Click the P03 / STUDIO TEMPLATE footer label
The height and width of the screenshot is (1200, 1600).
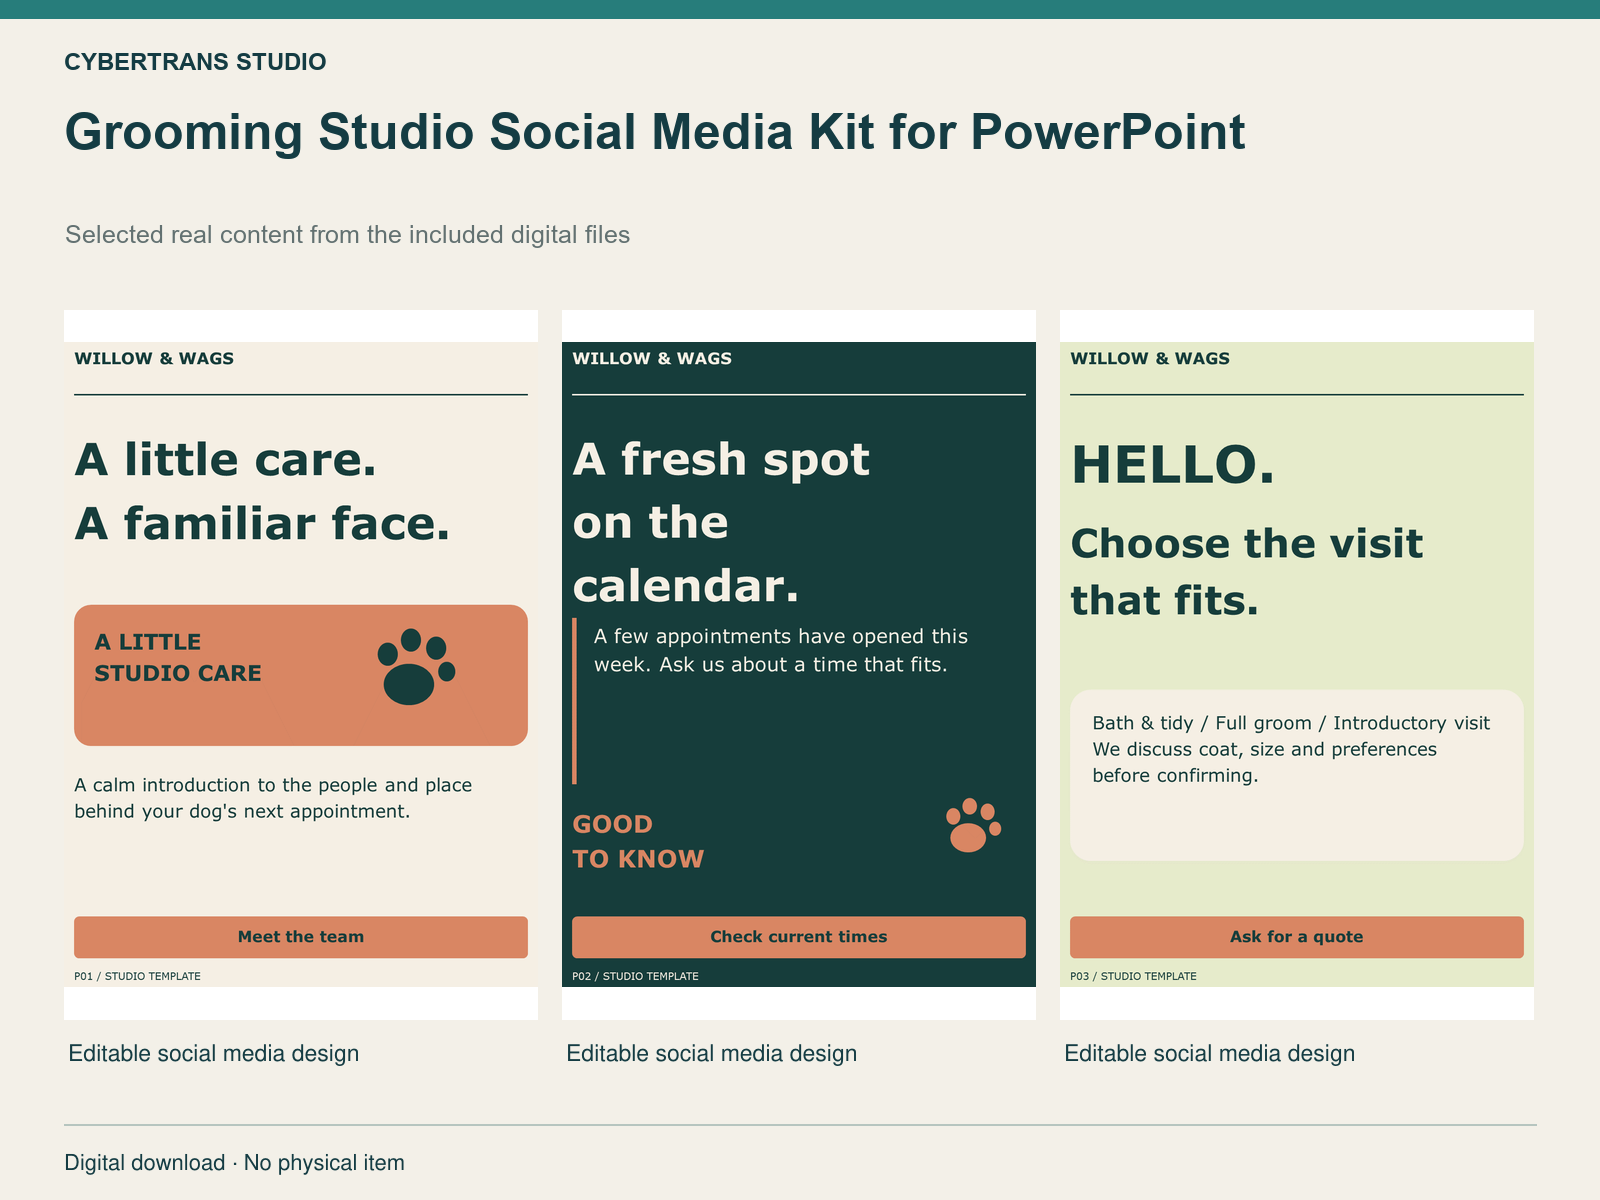click(x=1133, y=976)
